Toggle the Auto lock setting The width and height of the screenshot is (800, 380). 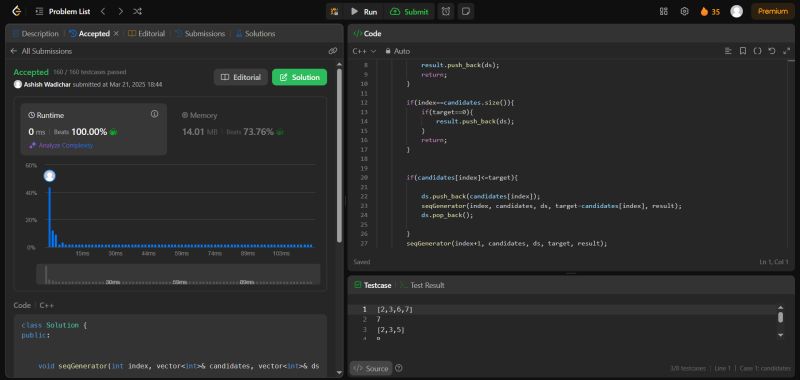tap(397, 51)
